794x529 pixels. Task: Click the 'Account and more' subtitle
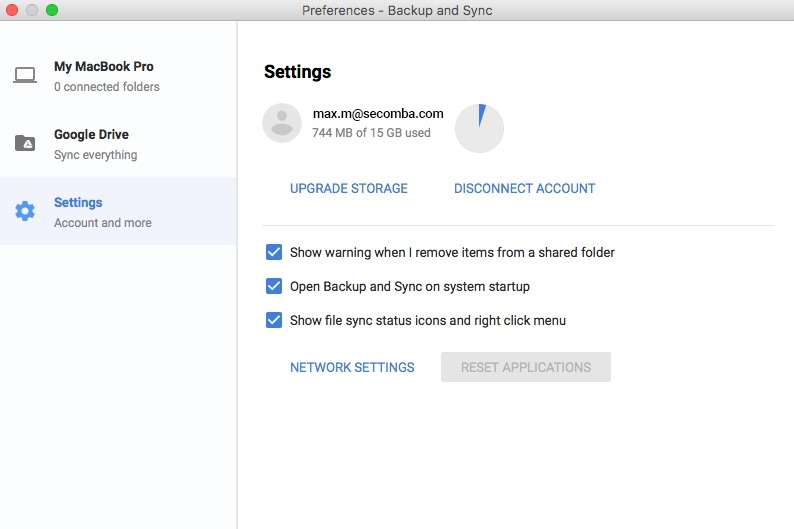point(103,223)
